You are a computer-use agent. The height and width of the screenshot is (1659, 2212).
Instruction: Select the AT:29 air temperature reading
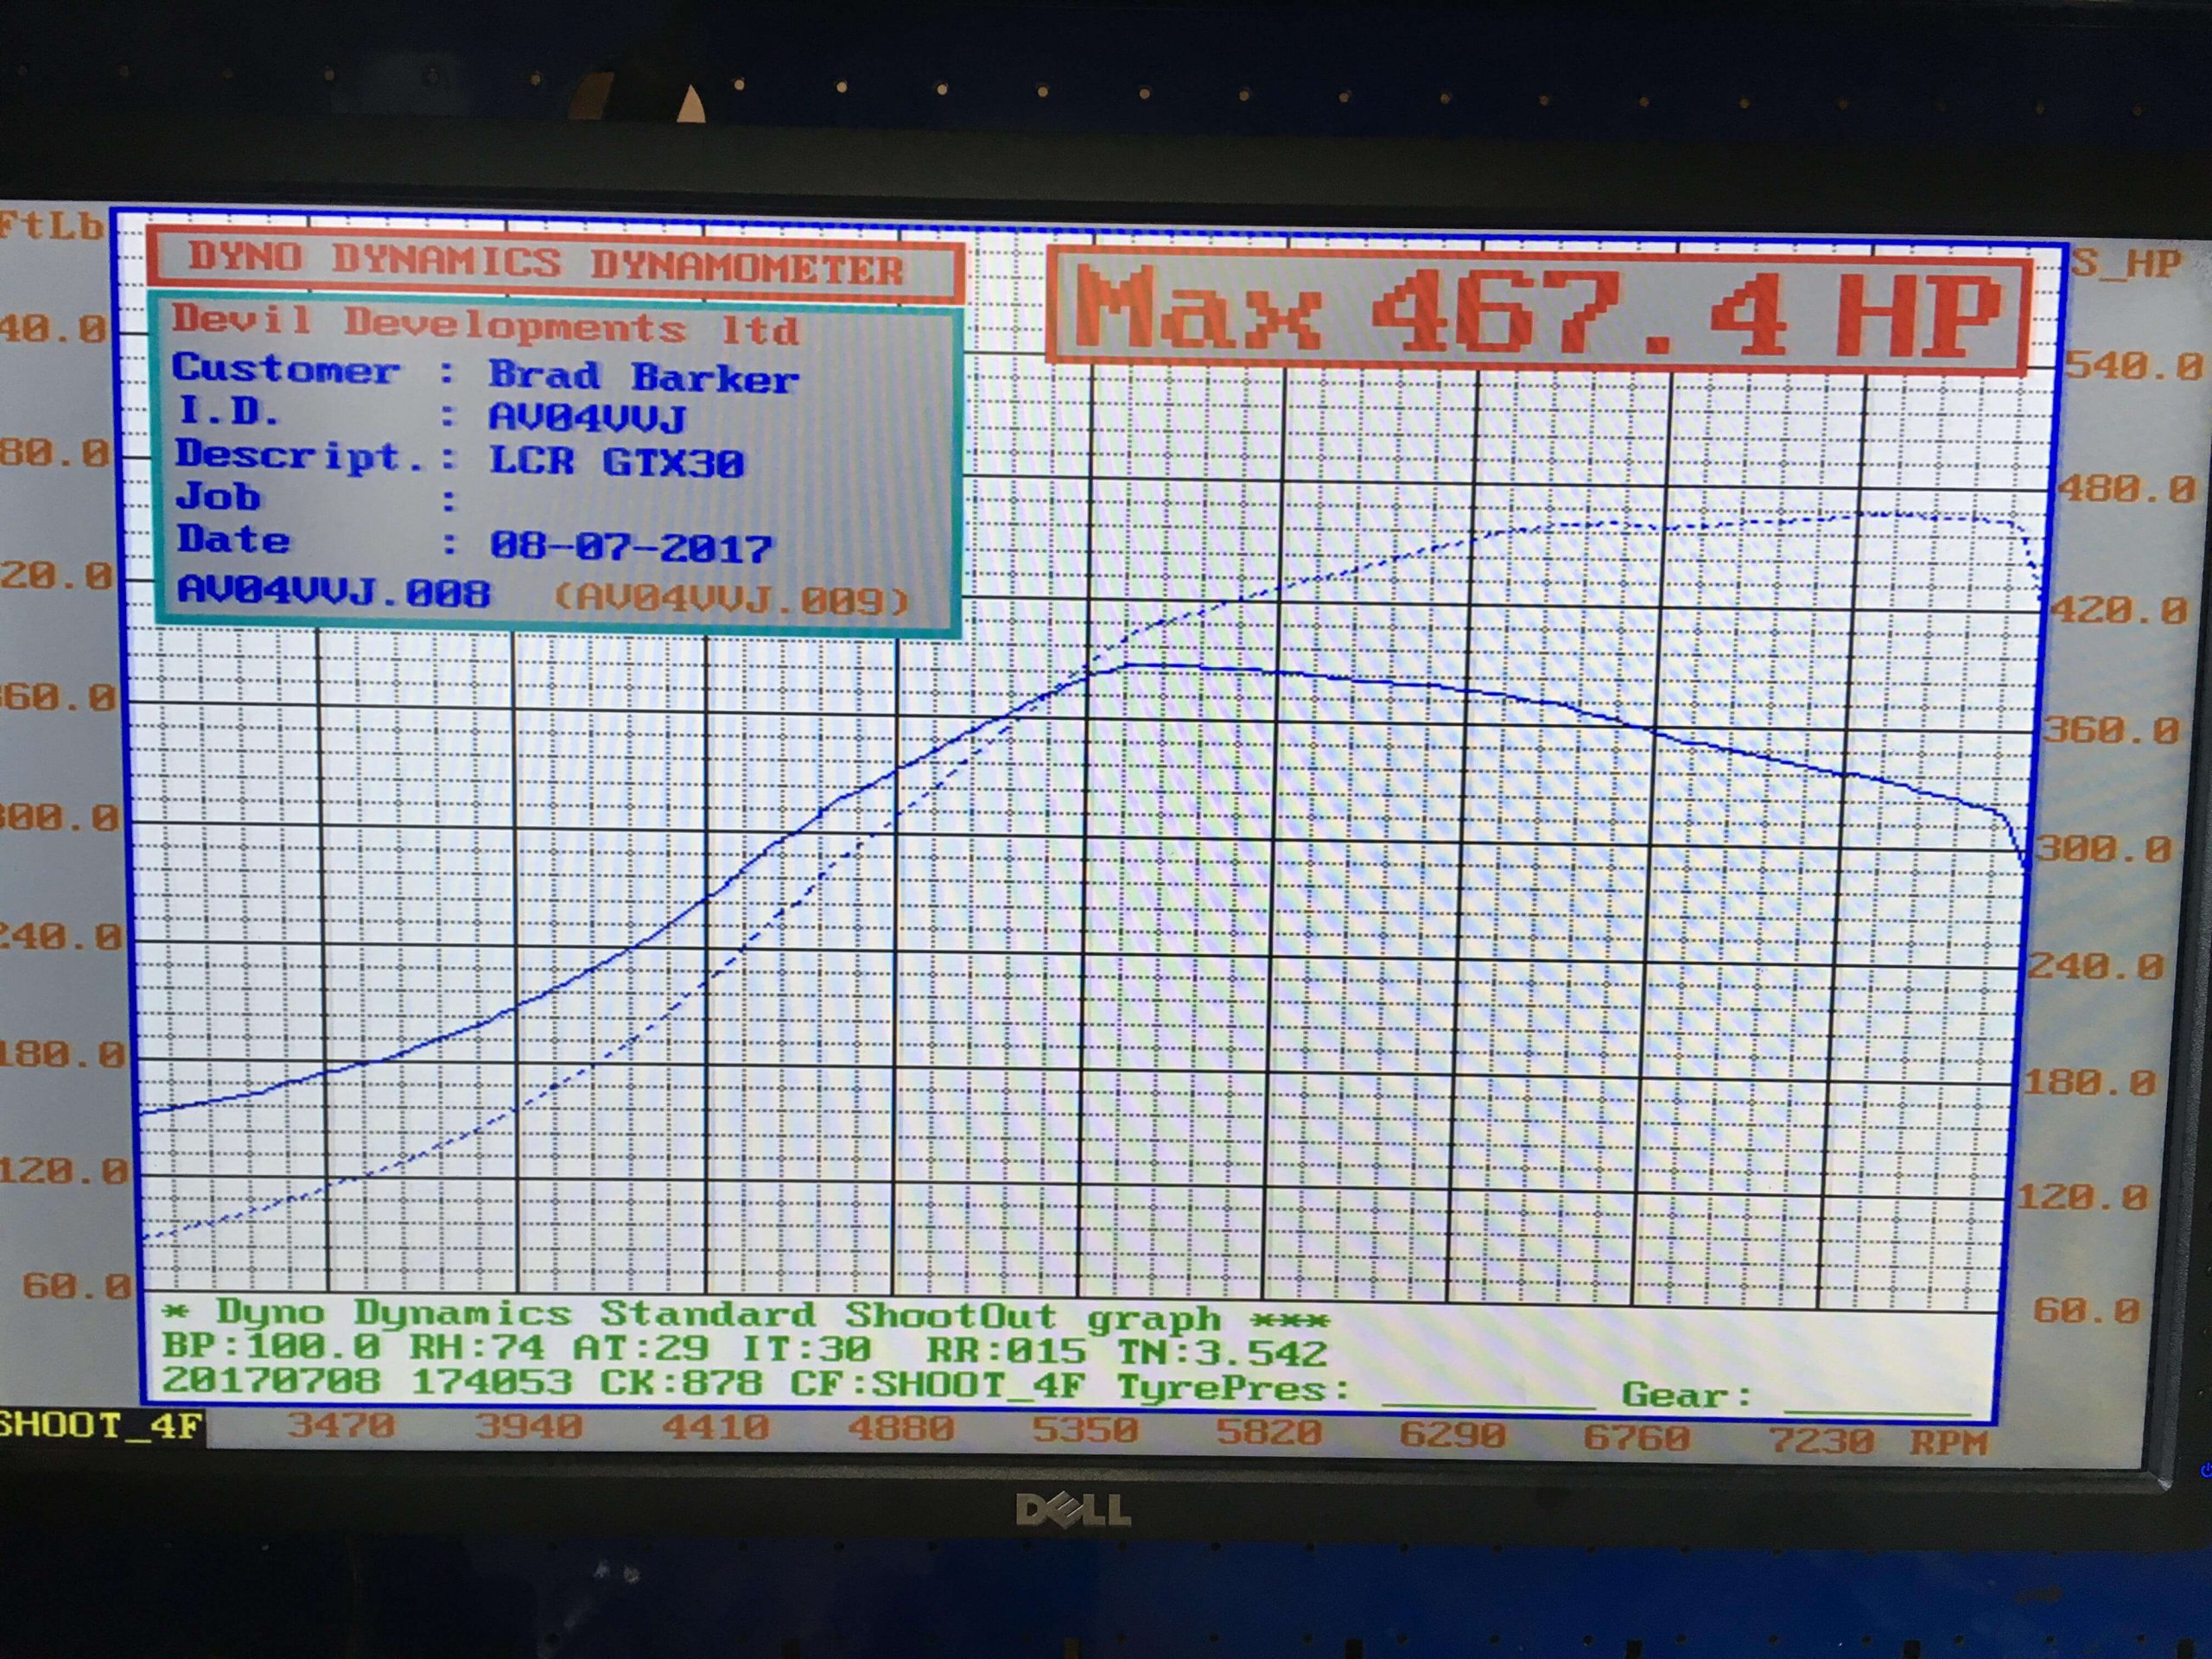coord(640,1349)
